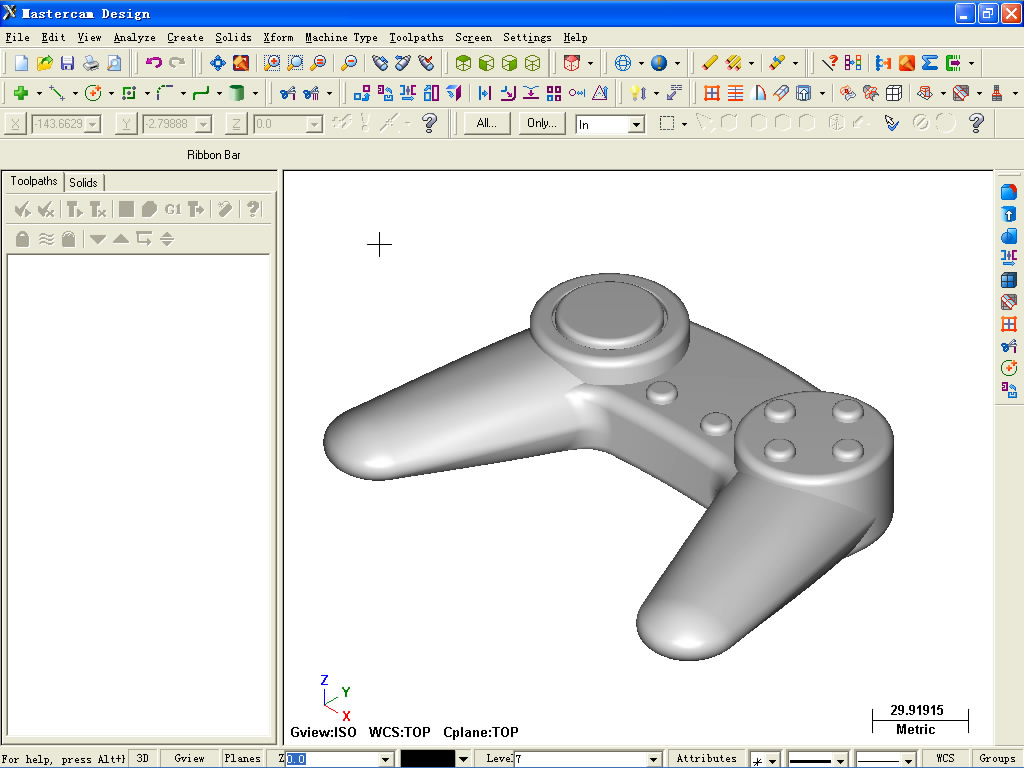
Task: Open the Toolpaths menu
Action: pos(416,37)
